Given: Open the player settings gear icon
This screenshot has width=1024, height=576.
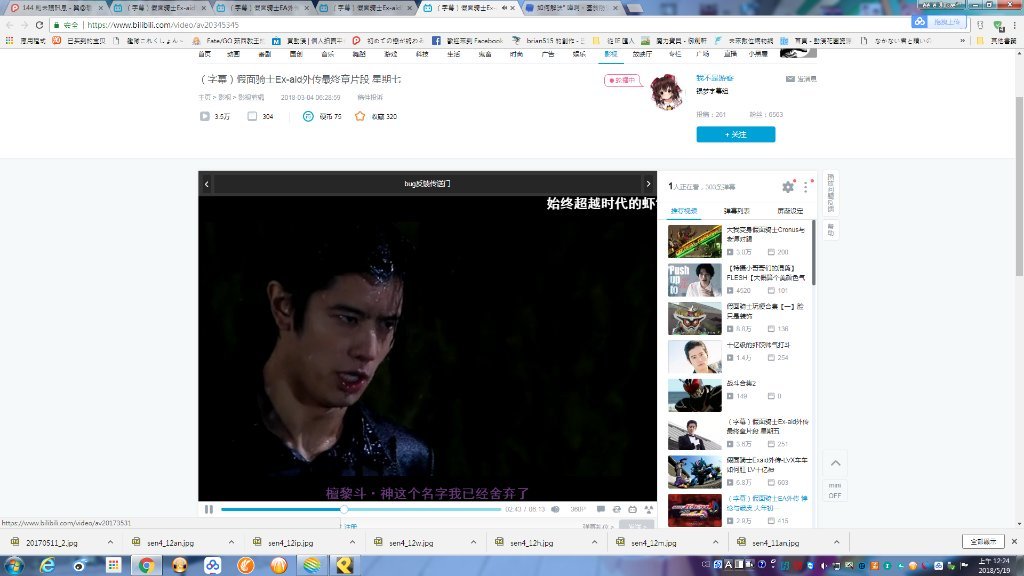Looking at the screenshot, I should 788,187.
